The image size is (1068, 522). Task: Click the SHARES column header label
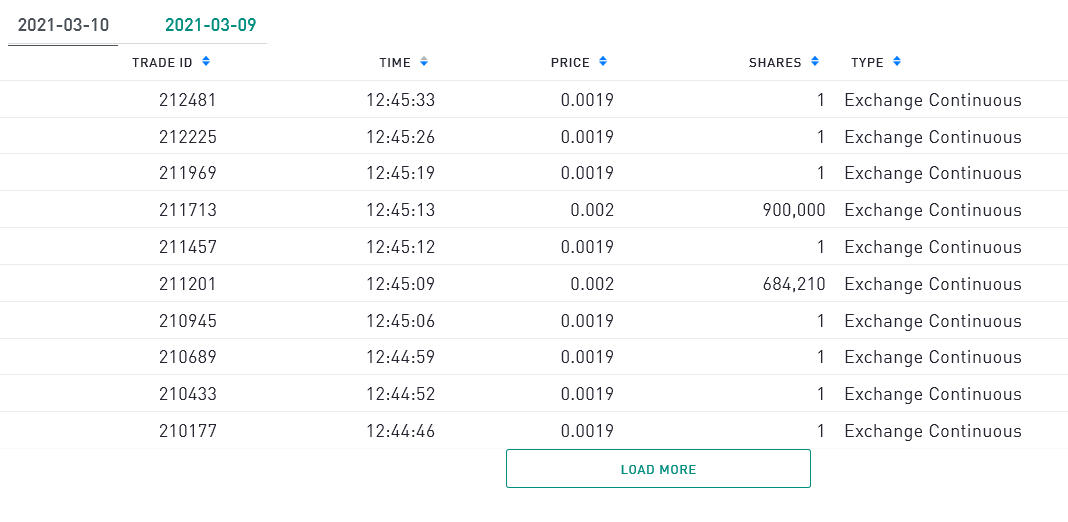775,62
